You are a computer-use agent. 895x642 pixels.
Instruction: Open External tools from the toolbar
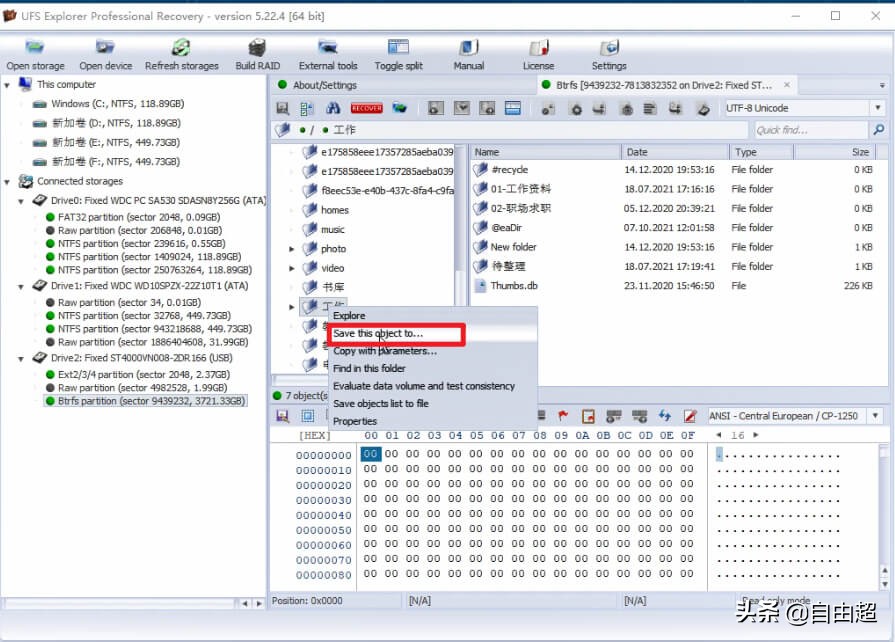pyautogui.click(x=328, y=47)
